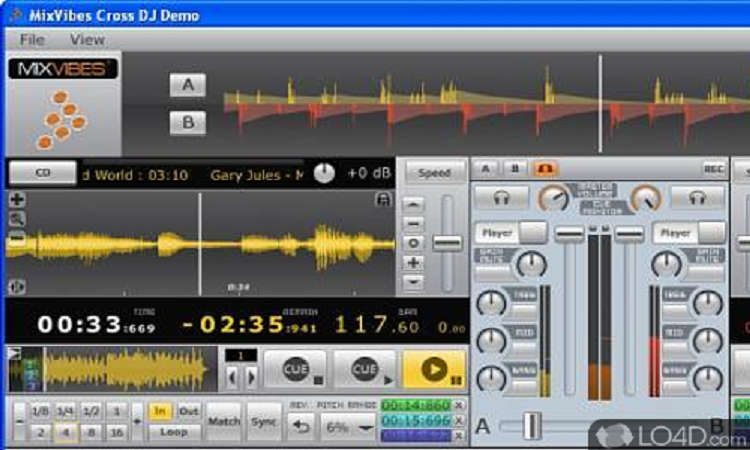Screen dimensions: 750x450
Task: Delete the 00:15:696 cue point
Action: 459,420
